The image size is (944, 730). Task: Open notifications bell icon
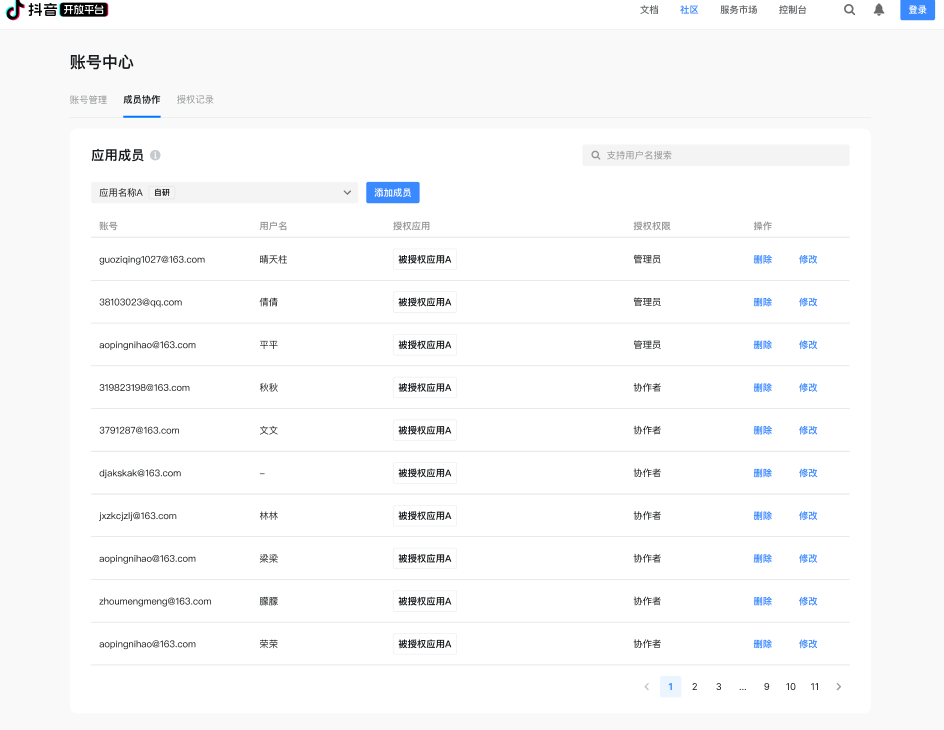click(x=879, y=10)
